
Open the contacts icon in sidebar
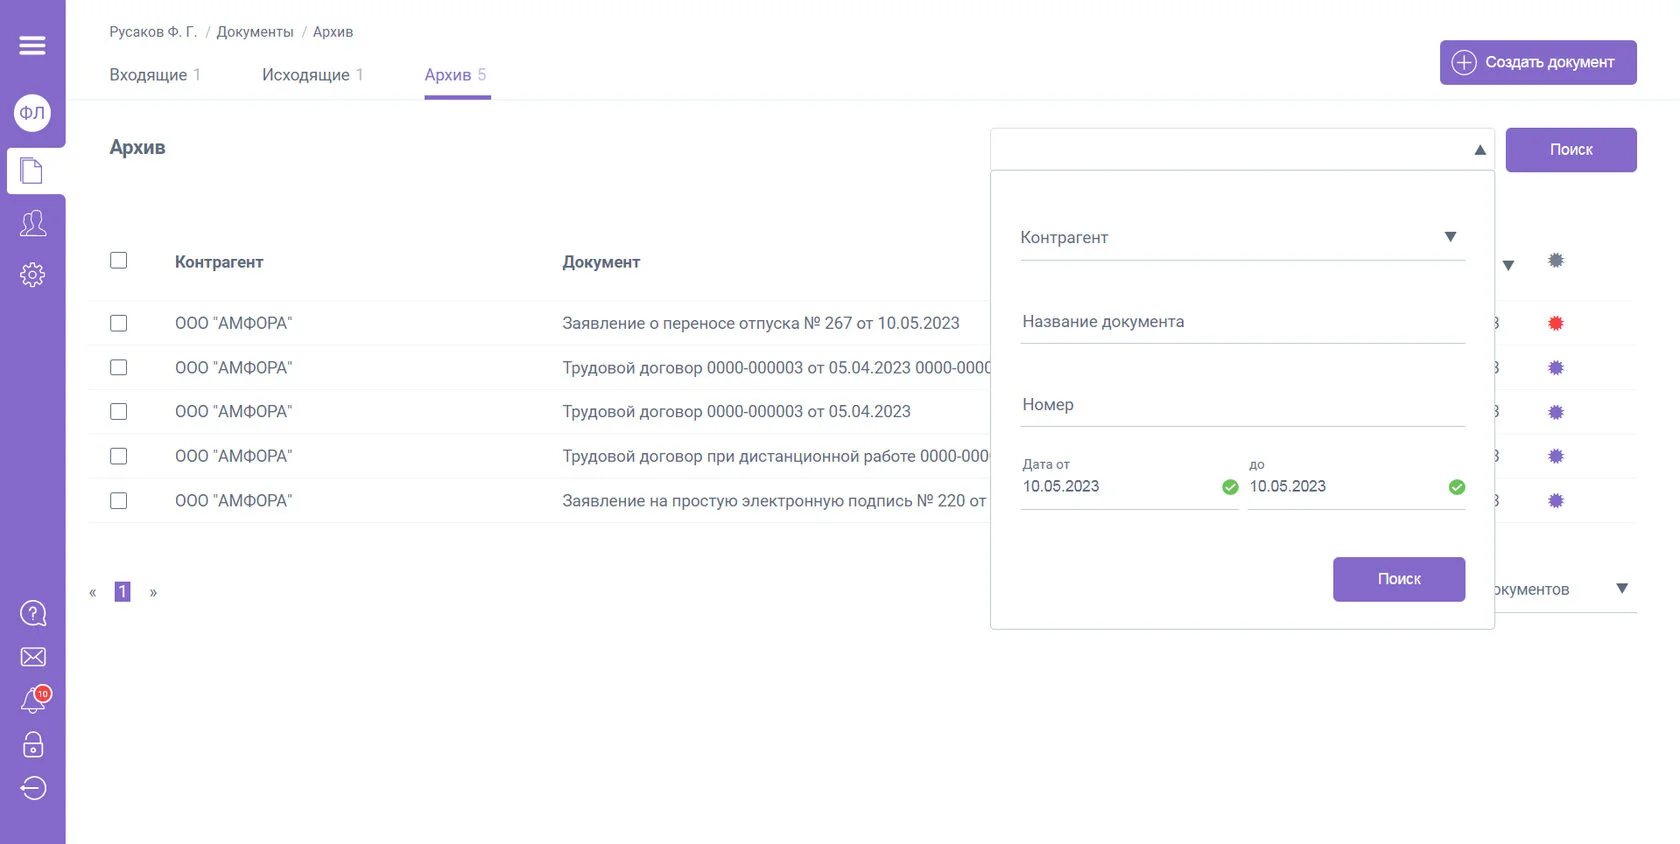click(x=32, y=223)
